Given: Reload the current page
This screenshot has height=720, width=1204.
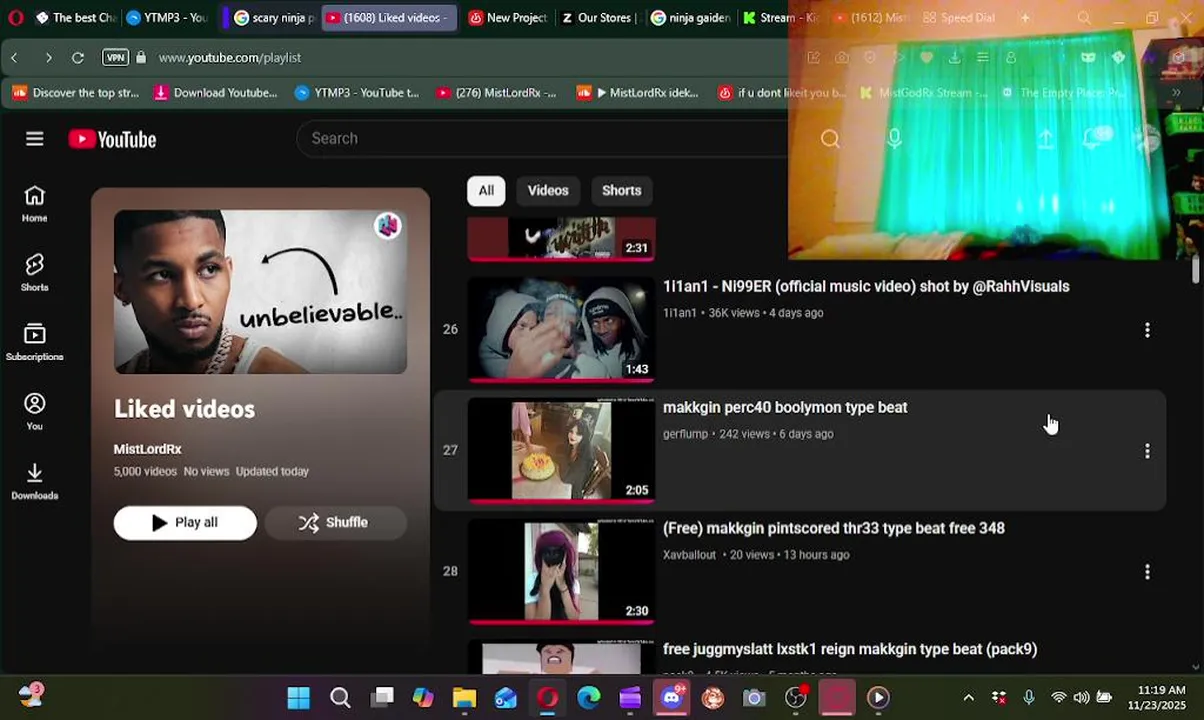Looking at the screenshot, I should (78, 58).
